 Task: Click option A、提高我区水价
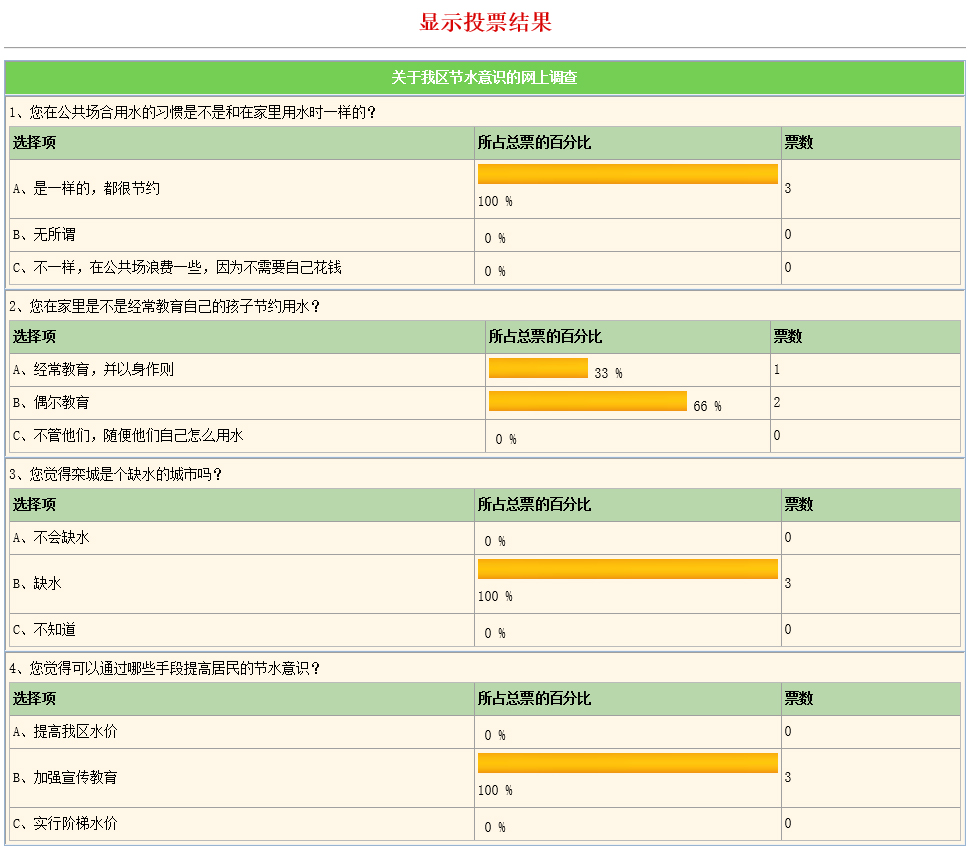pyautogui.click(x=65, y=731)
